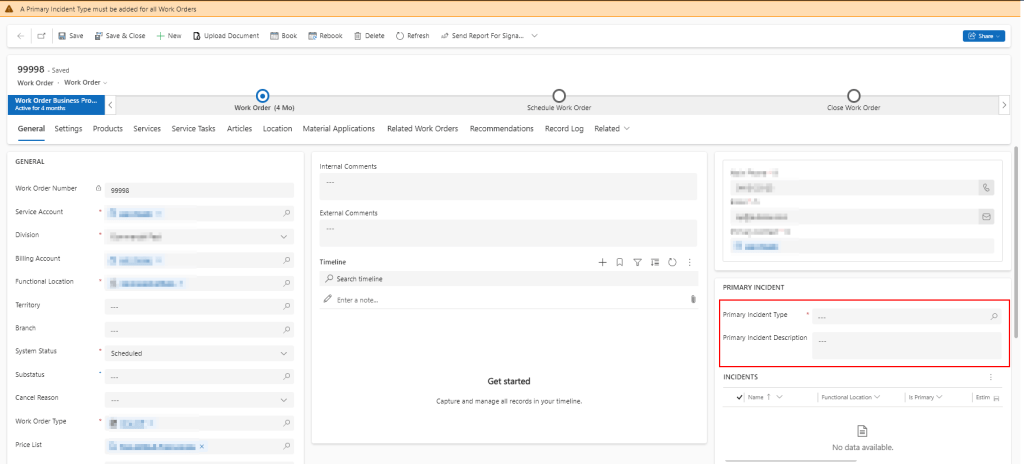Click the phone call icon in contact card
The width and height of the screenshot is (1024, 464).
[x=986, y=187]
